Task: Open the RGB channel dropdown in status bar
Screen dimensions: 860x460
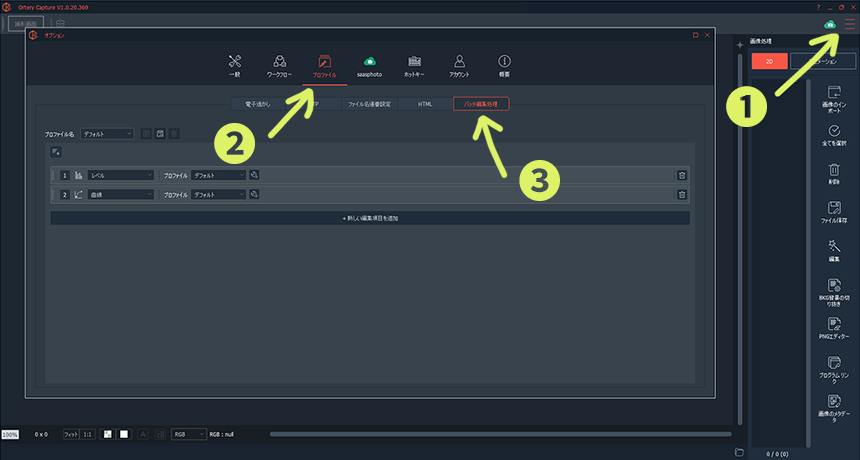Action: coord(188,434)
